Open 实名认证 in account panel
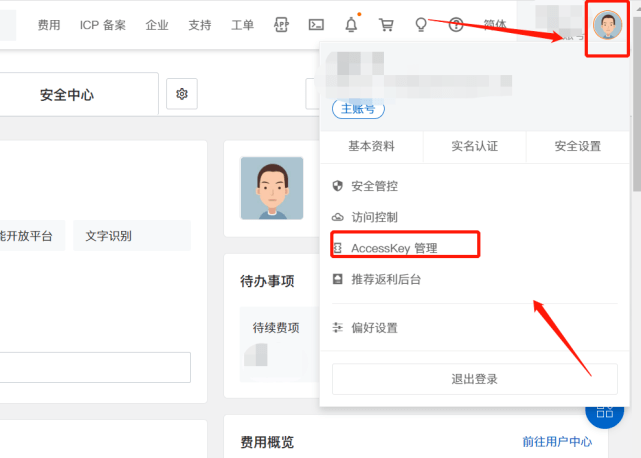Viewport: 641px width, 458px height. click(x=475, y=146)
